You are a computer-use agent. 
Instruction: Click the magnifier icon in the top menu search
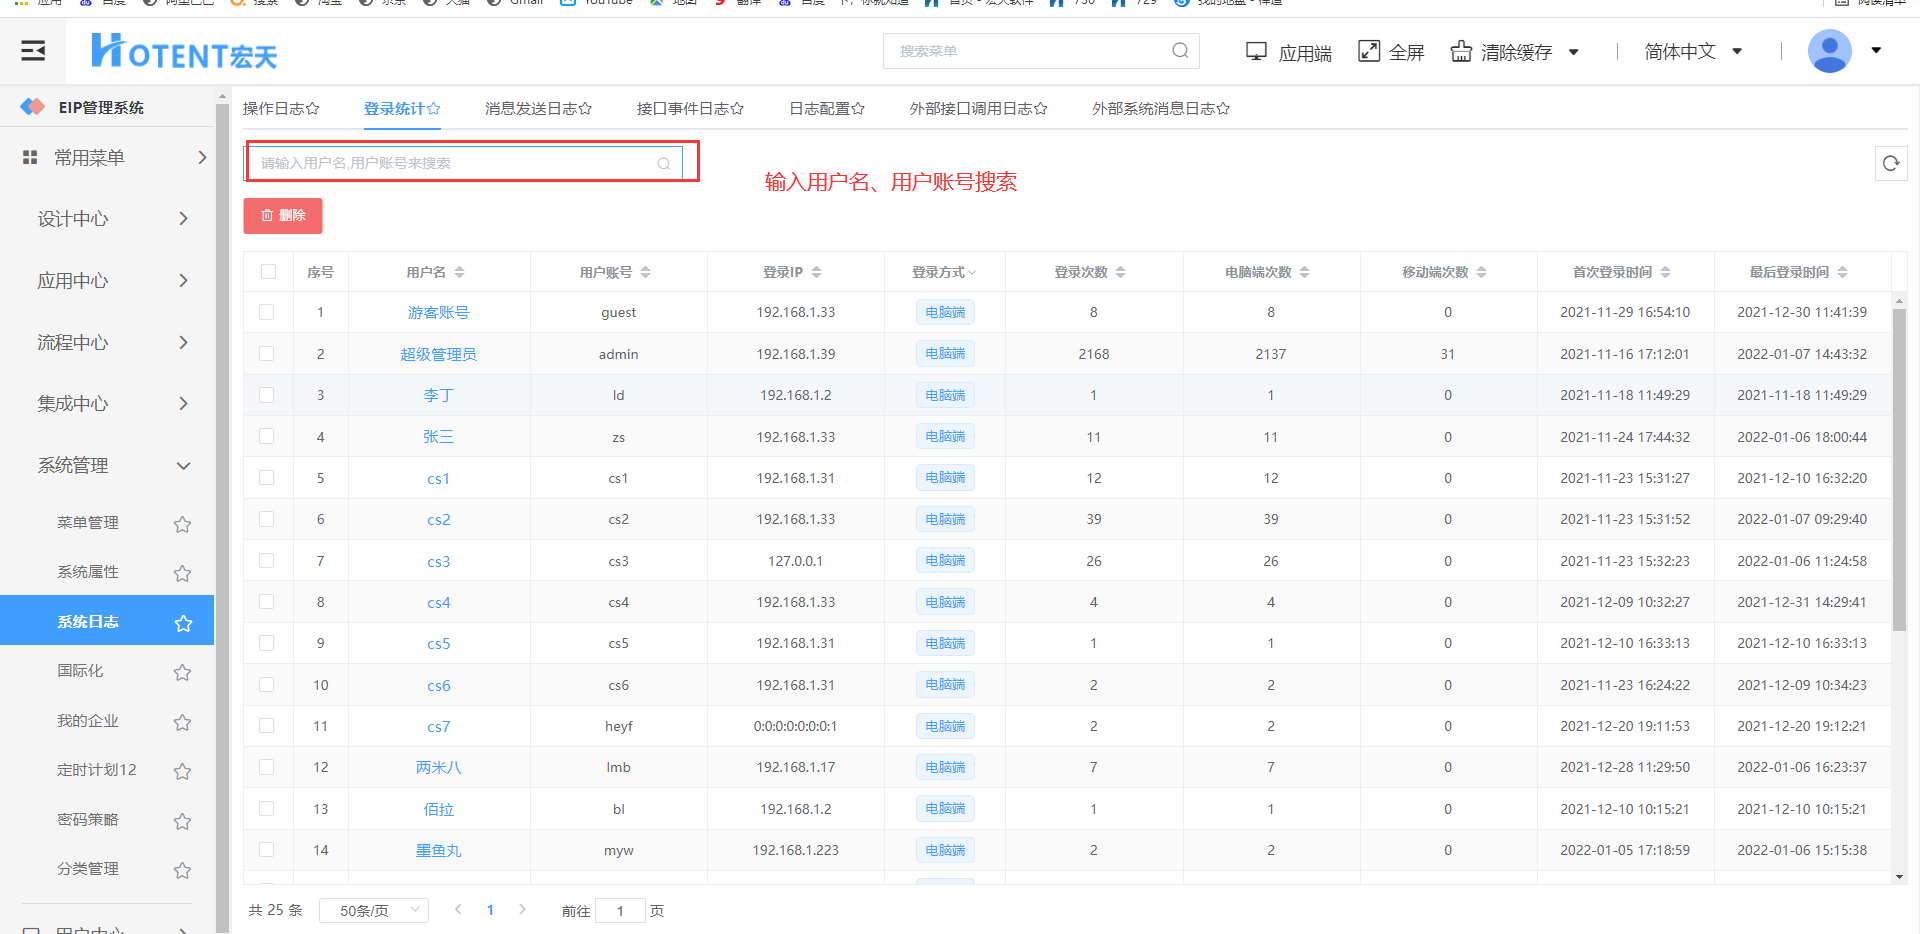1180,51
